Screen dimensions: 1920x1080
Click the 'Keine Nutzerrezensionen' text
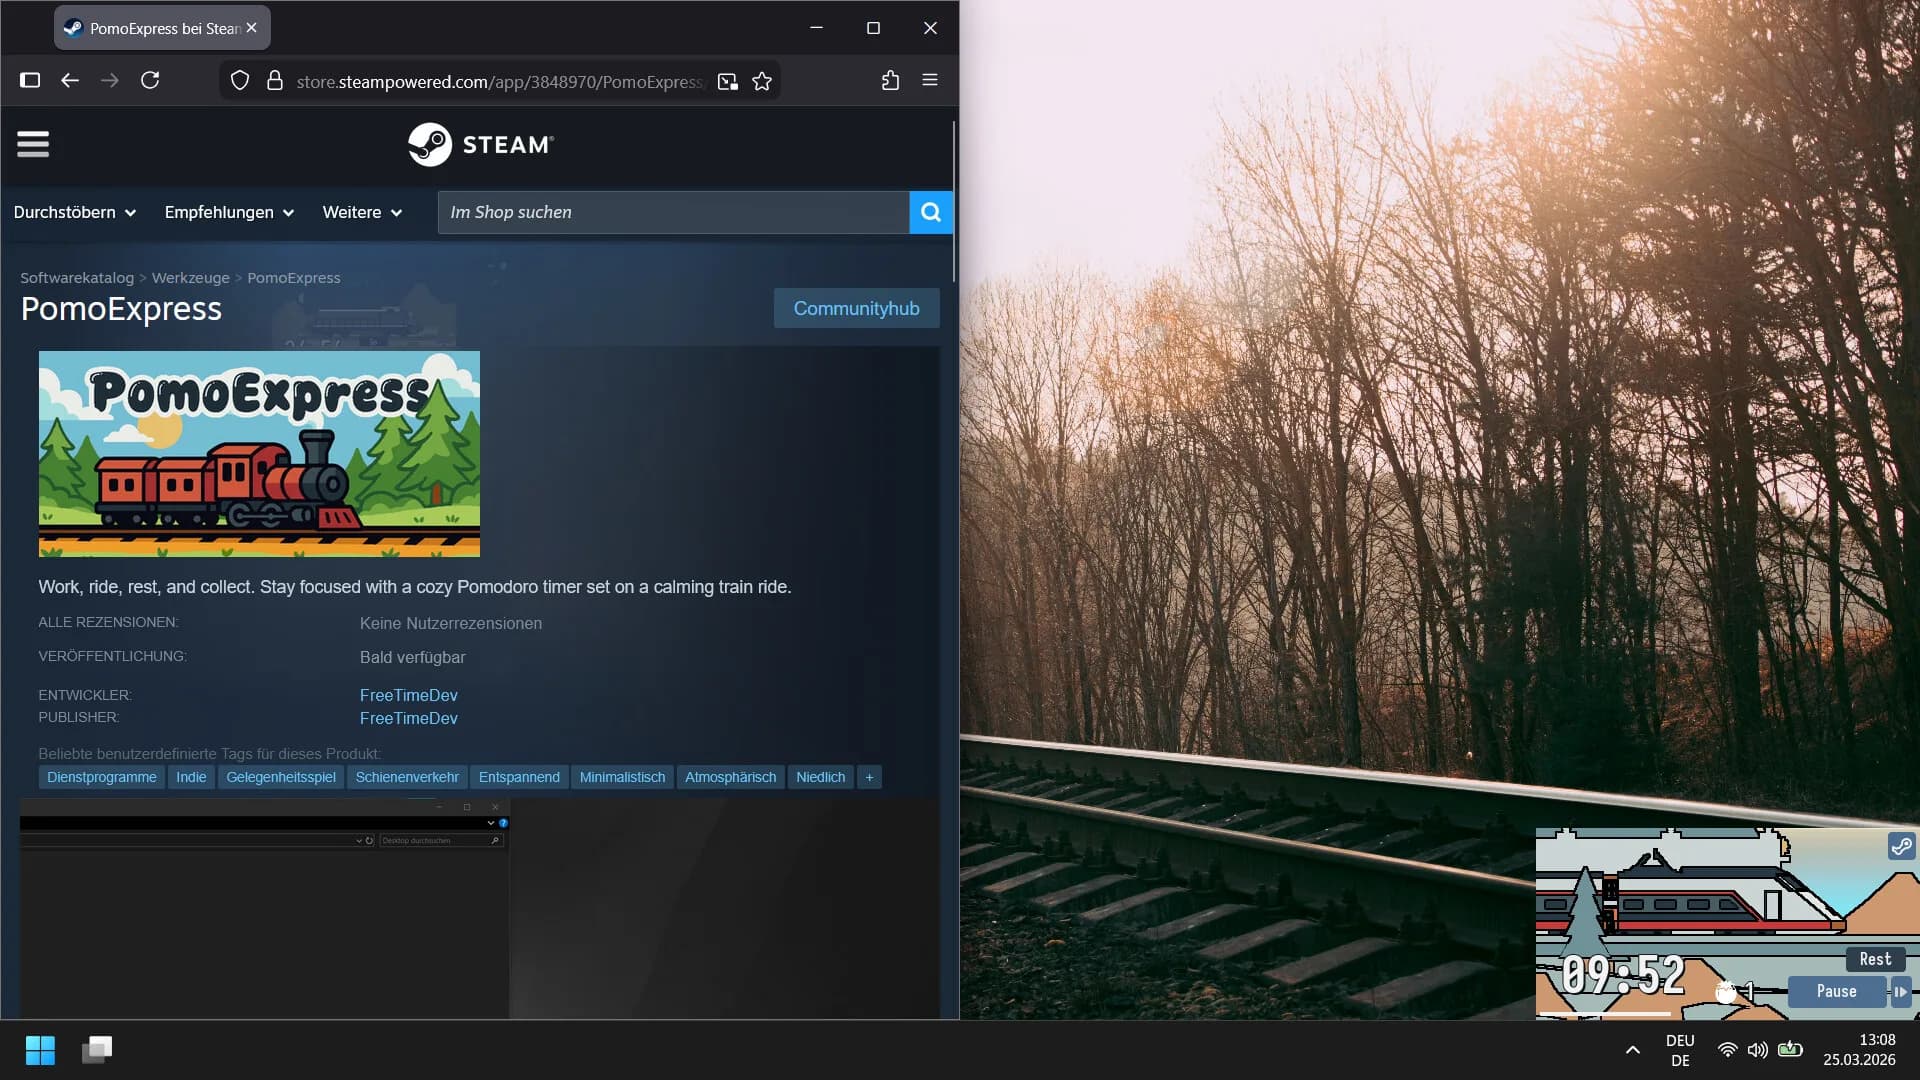point(451,623)
